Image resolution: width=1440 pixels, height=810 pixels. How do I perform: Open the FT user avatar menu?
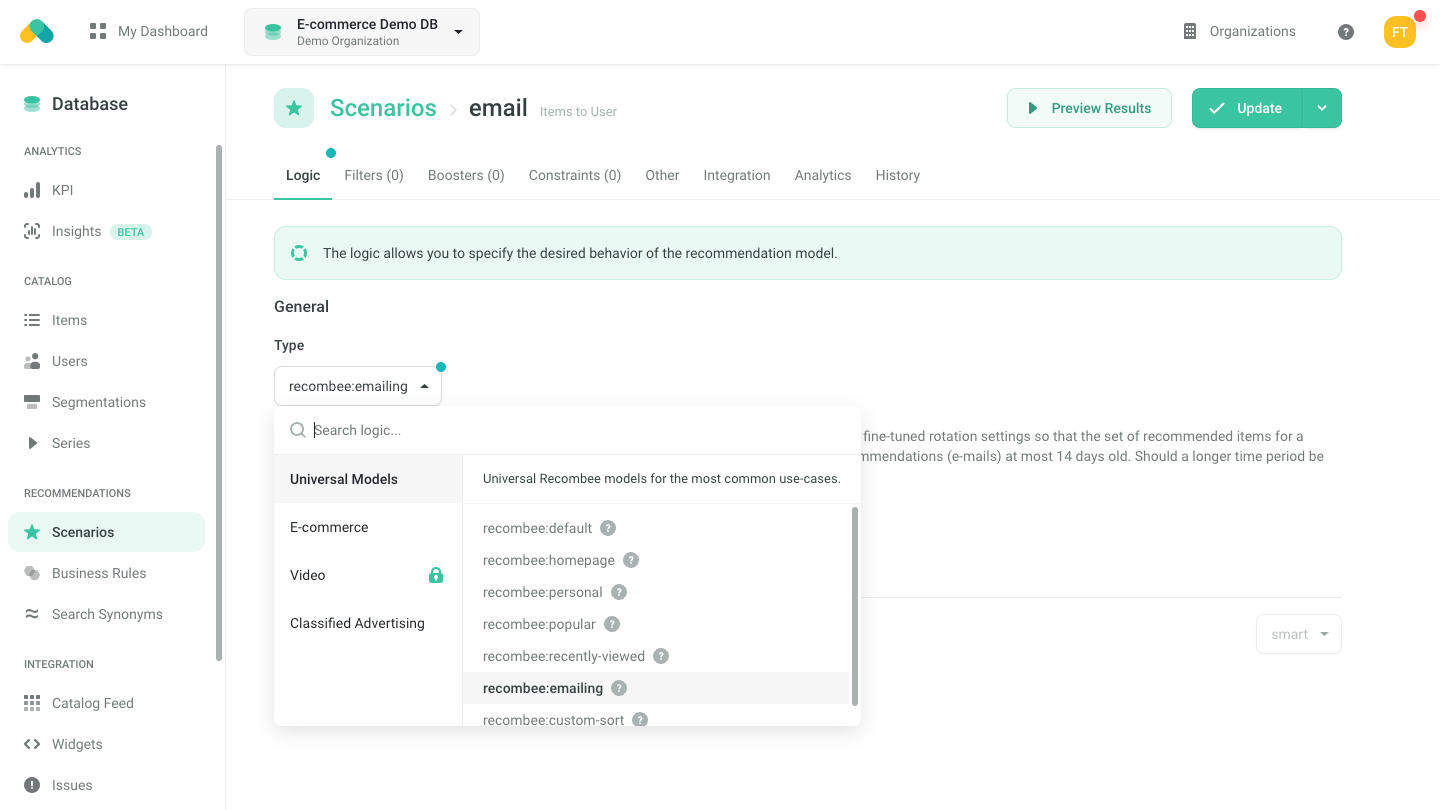click(1400, 32)
